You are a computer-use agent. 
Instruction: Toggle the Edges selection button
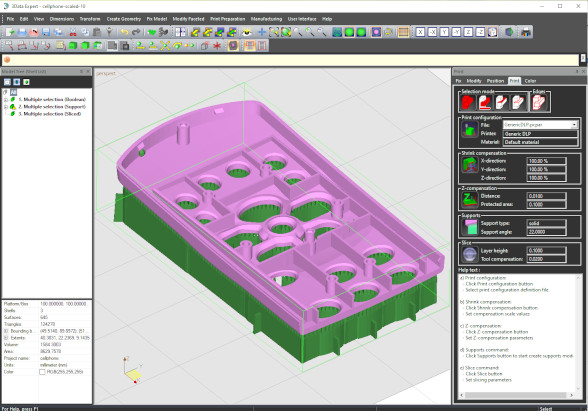[539, 102]
